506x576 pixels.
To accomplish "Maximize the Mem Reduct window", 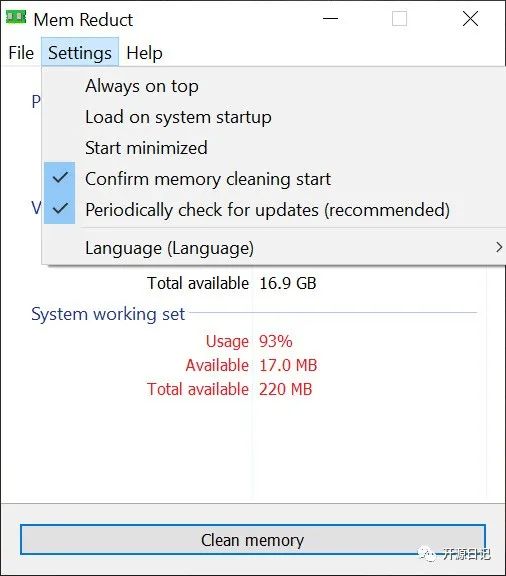I will (399, 18).
